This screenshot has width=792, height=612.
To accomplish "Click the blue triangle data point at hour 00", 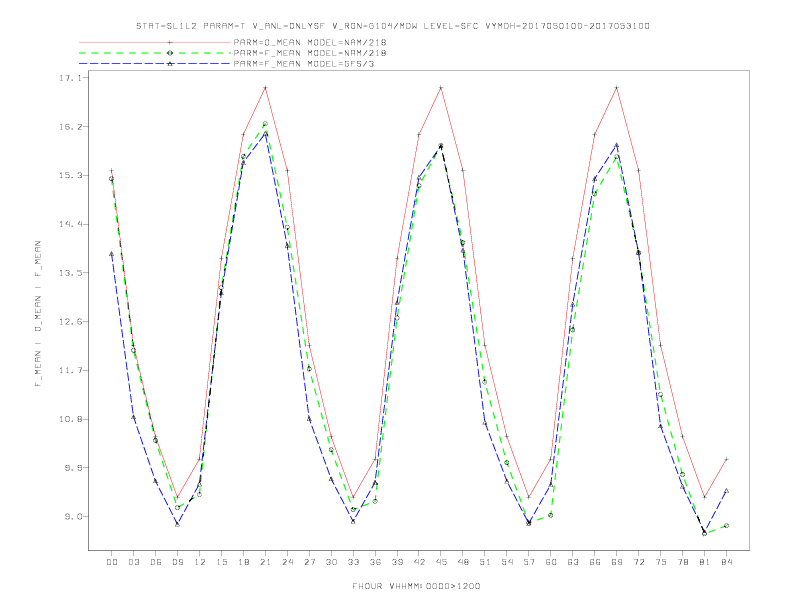I will pyautogui.click(x=112, y=254).
